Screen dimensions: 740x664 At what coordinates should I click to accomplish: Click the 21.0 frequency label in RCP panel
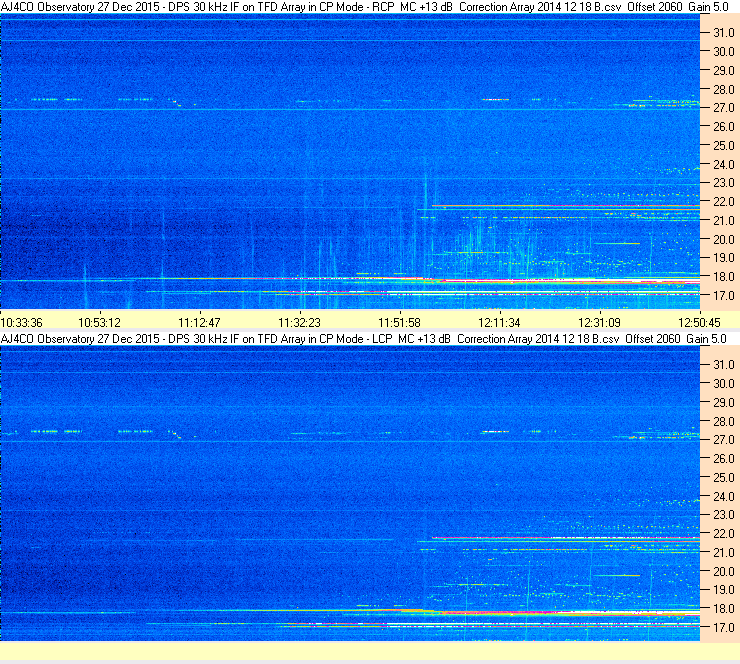(x=724, y=221)
